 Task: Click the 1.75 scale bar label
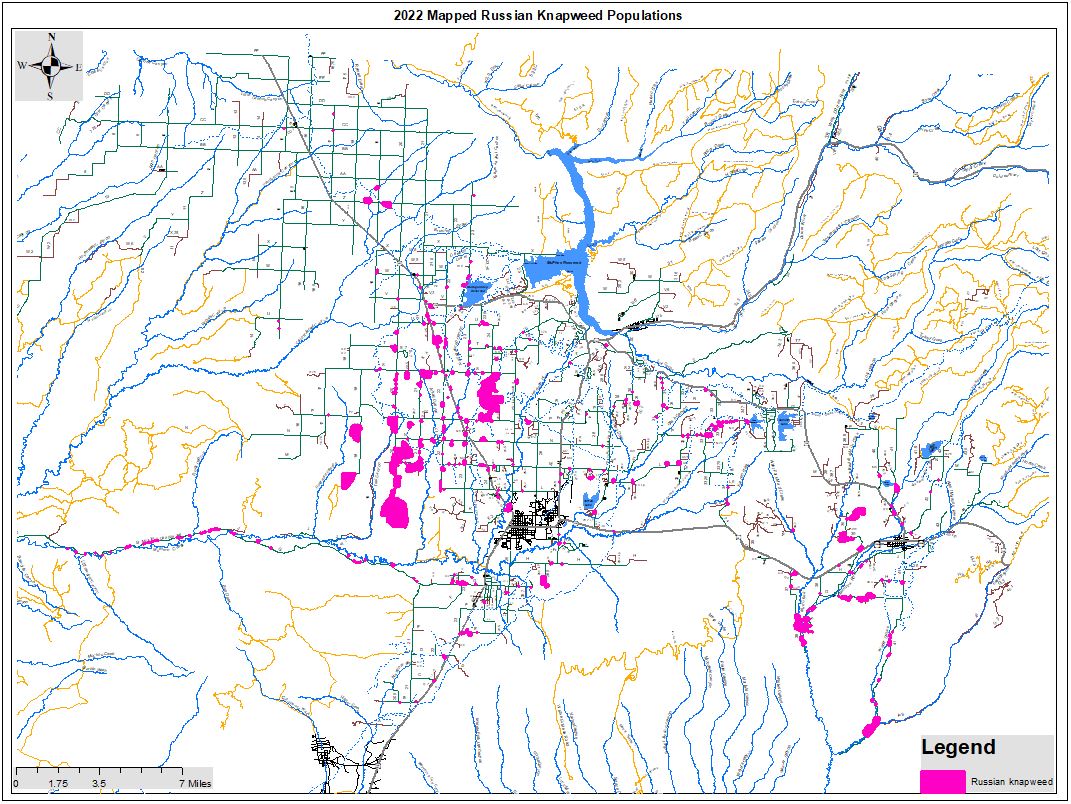(58, 784)
